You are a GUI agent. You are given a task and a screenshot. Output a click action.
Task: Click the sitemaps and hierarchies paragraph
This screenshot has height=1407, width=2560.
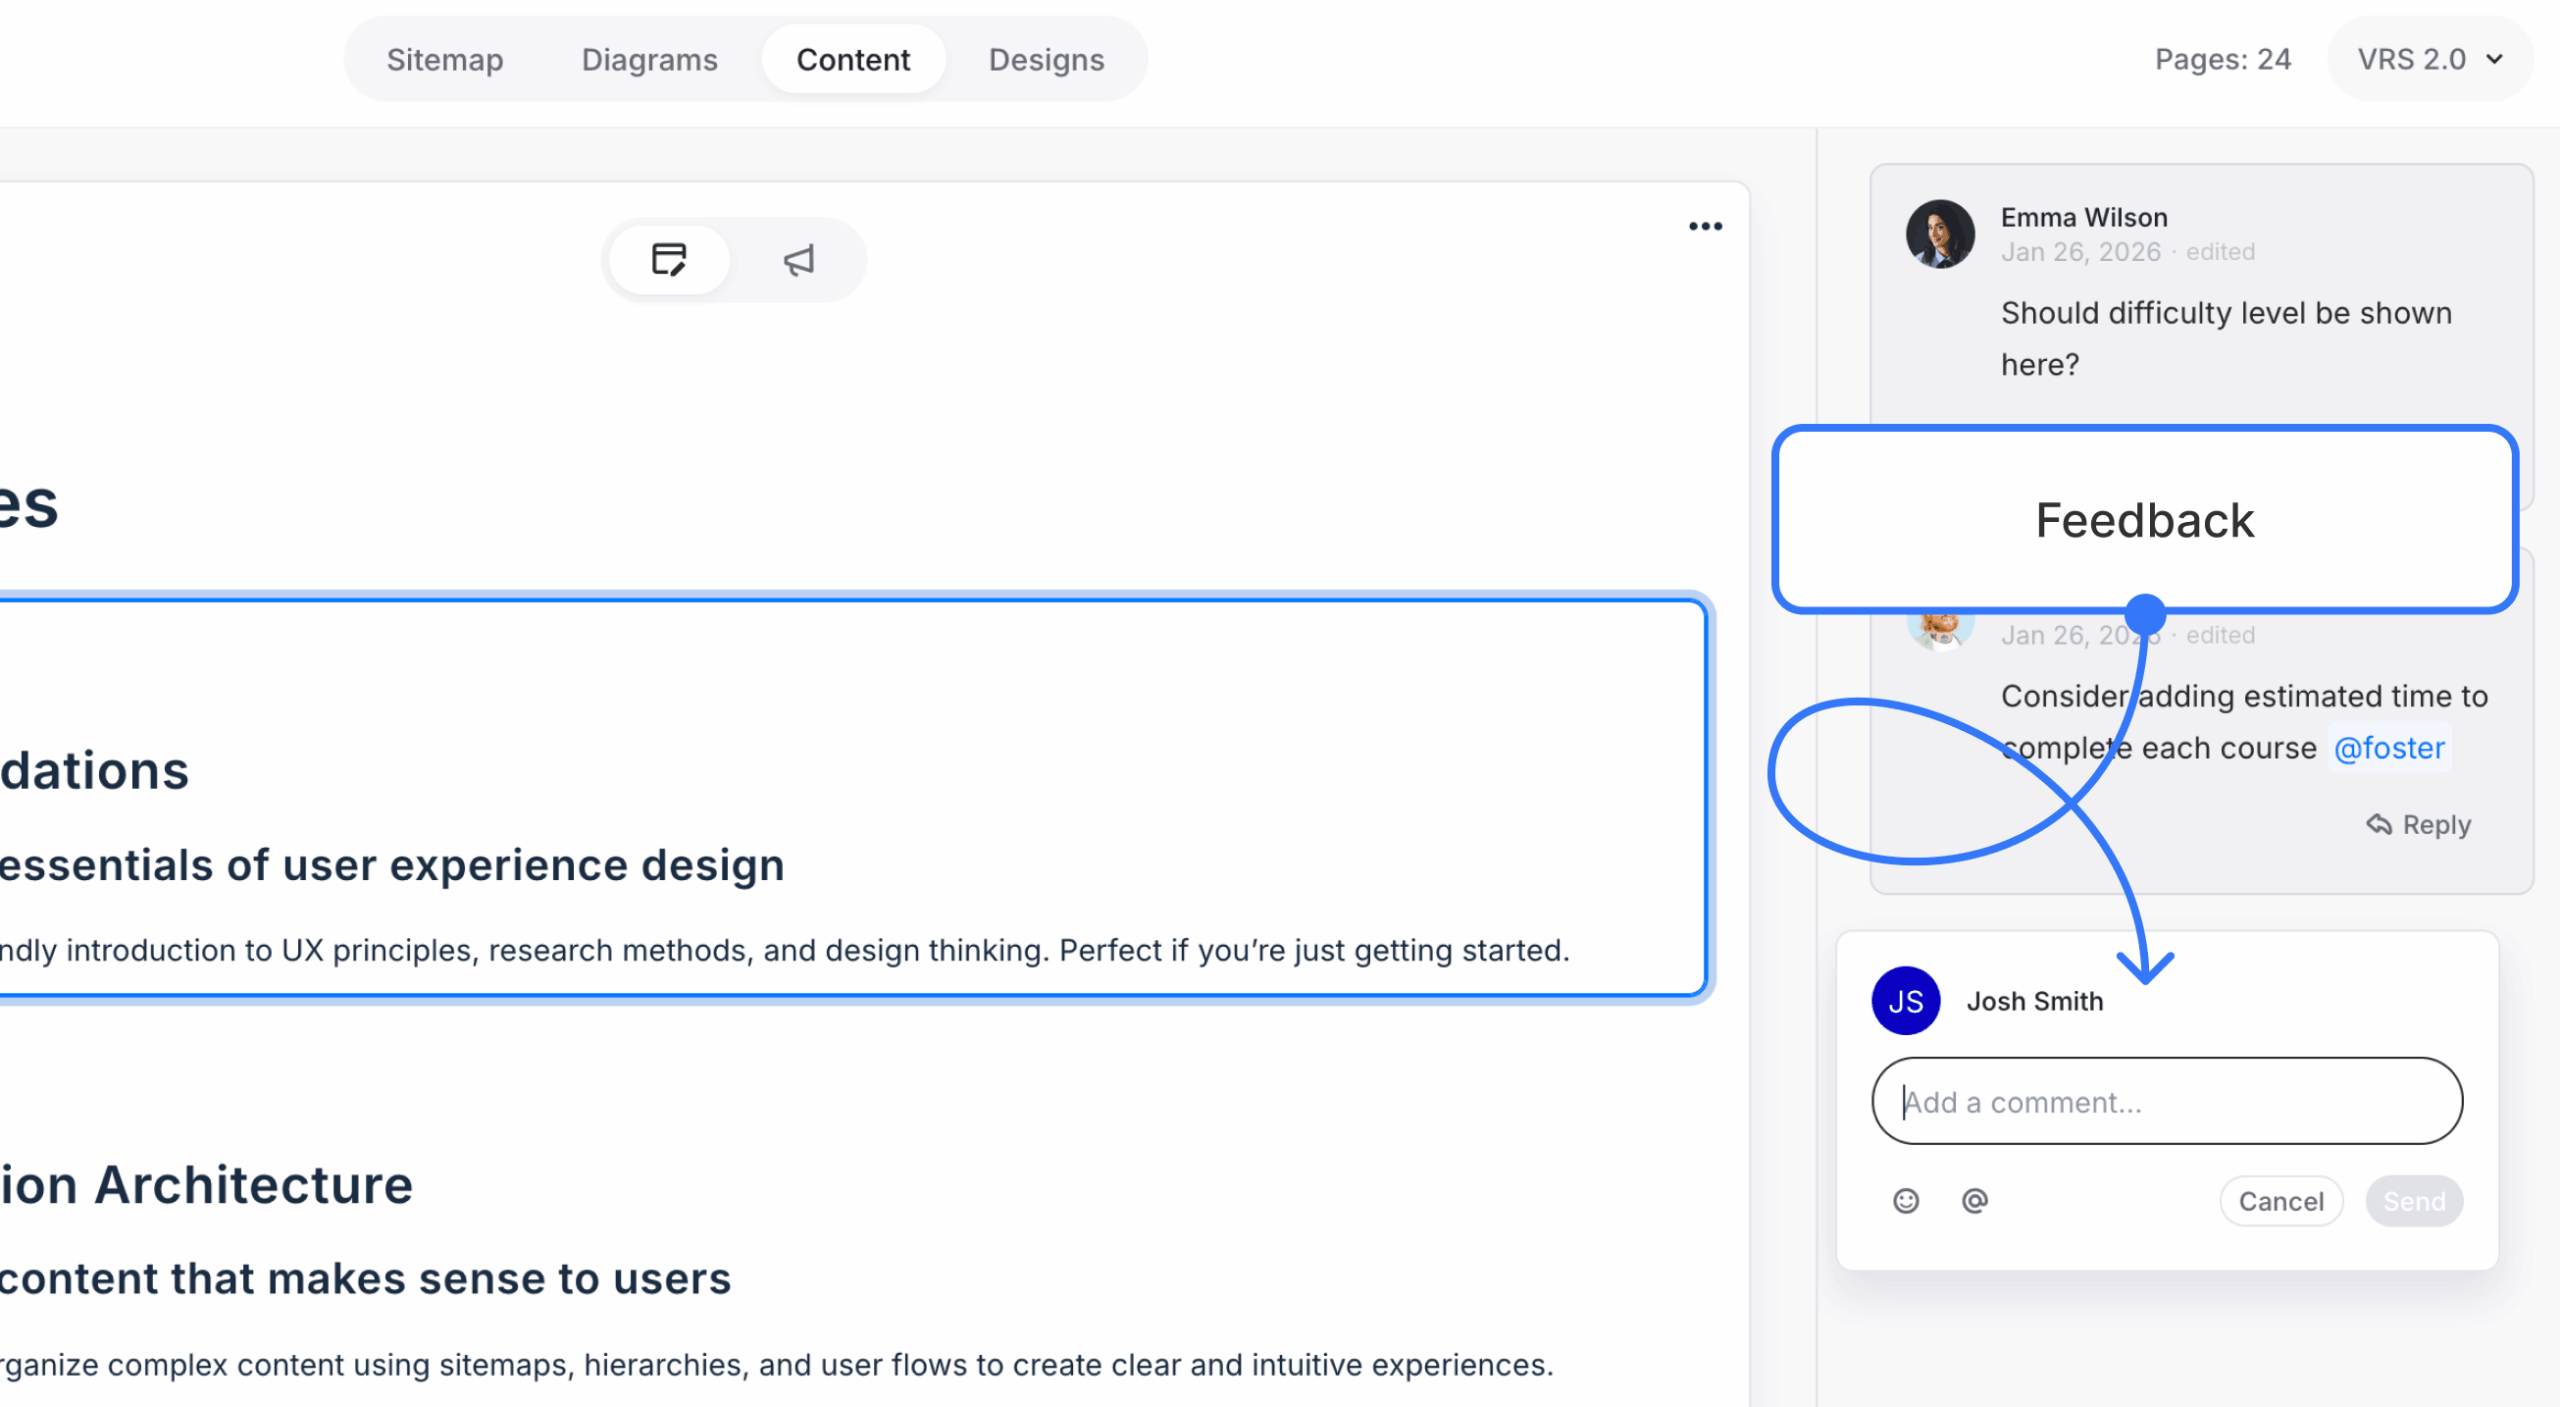point(777,1365)
